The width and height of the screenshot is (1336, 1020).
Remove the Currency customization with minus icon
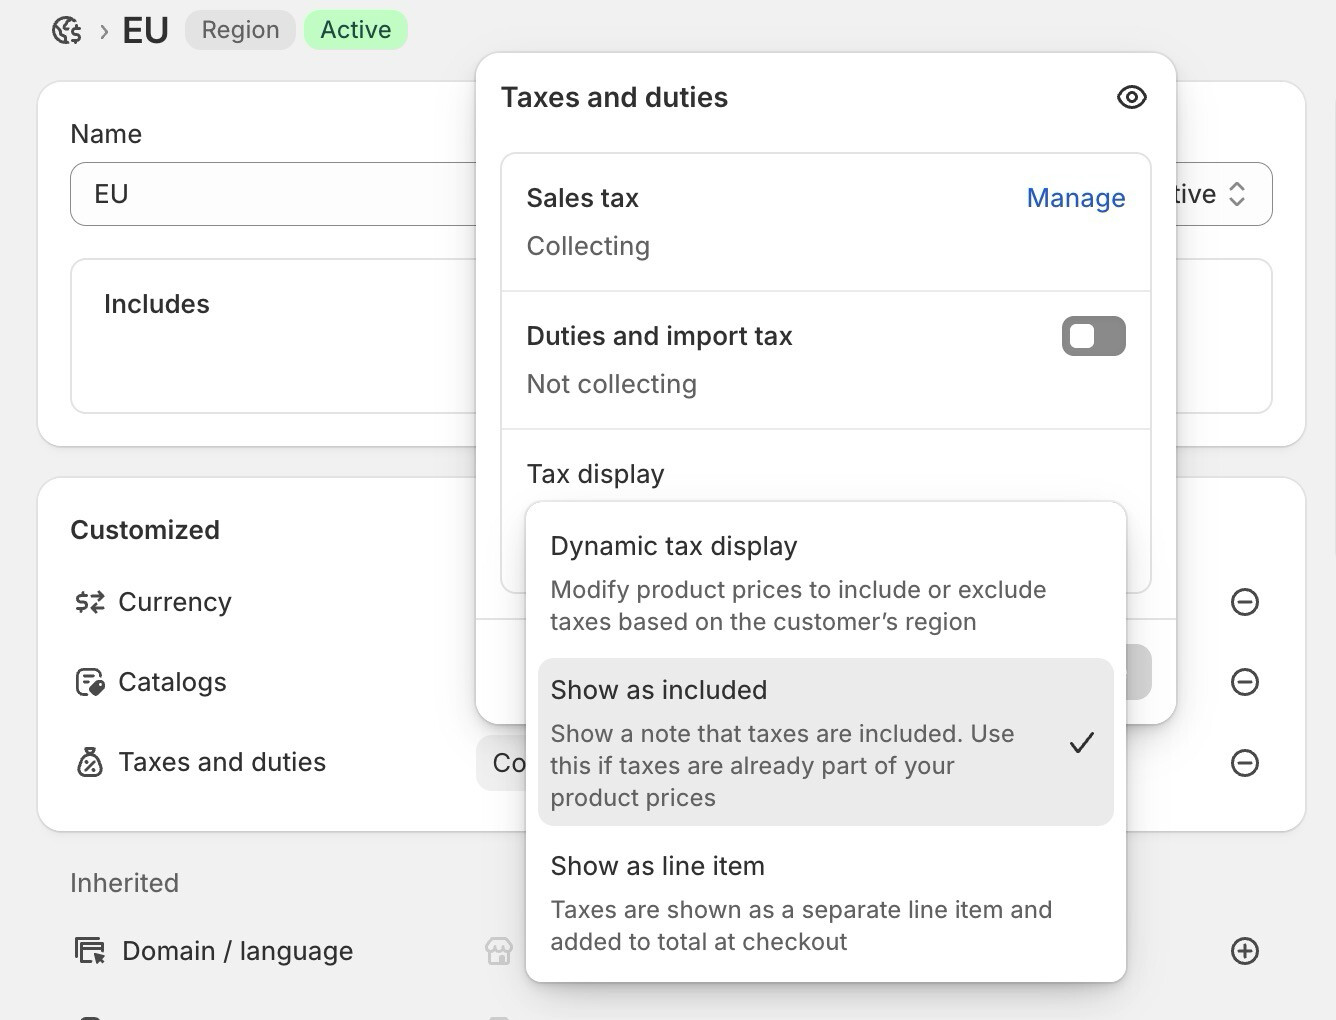coord(1244,602)
